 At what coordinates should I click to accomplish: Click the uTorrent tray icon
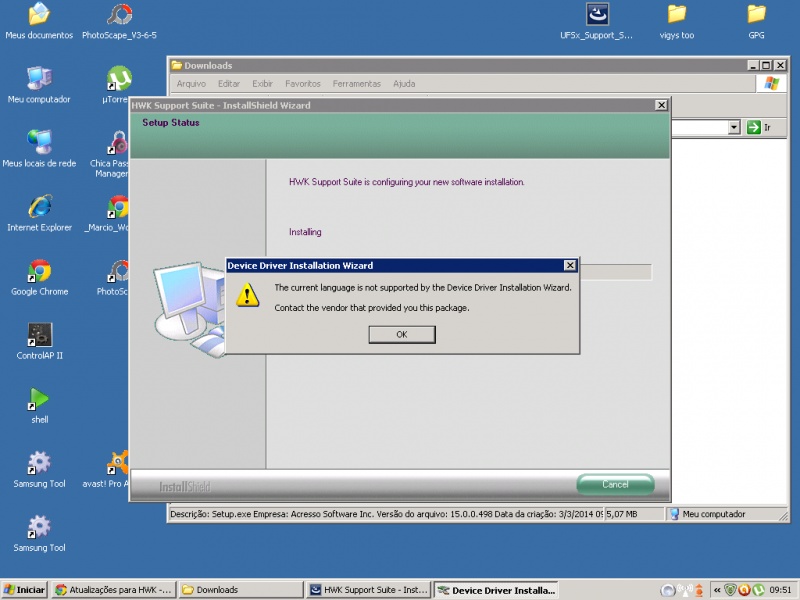759,590
